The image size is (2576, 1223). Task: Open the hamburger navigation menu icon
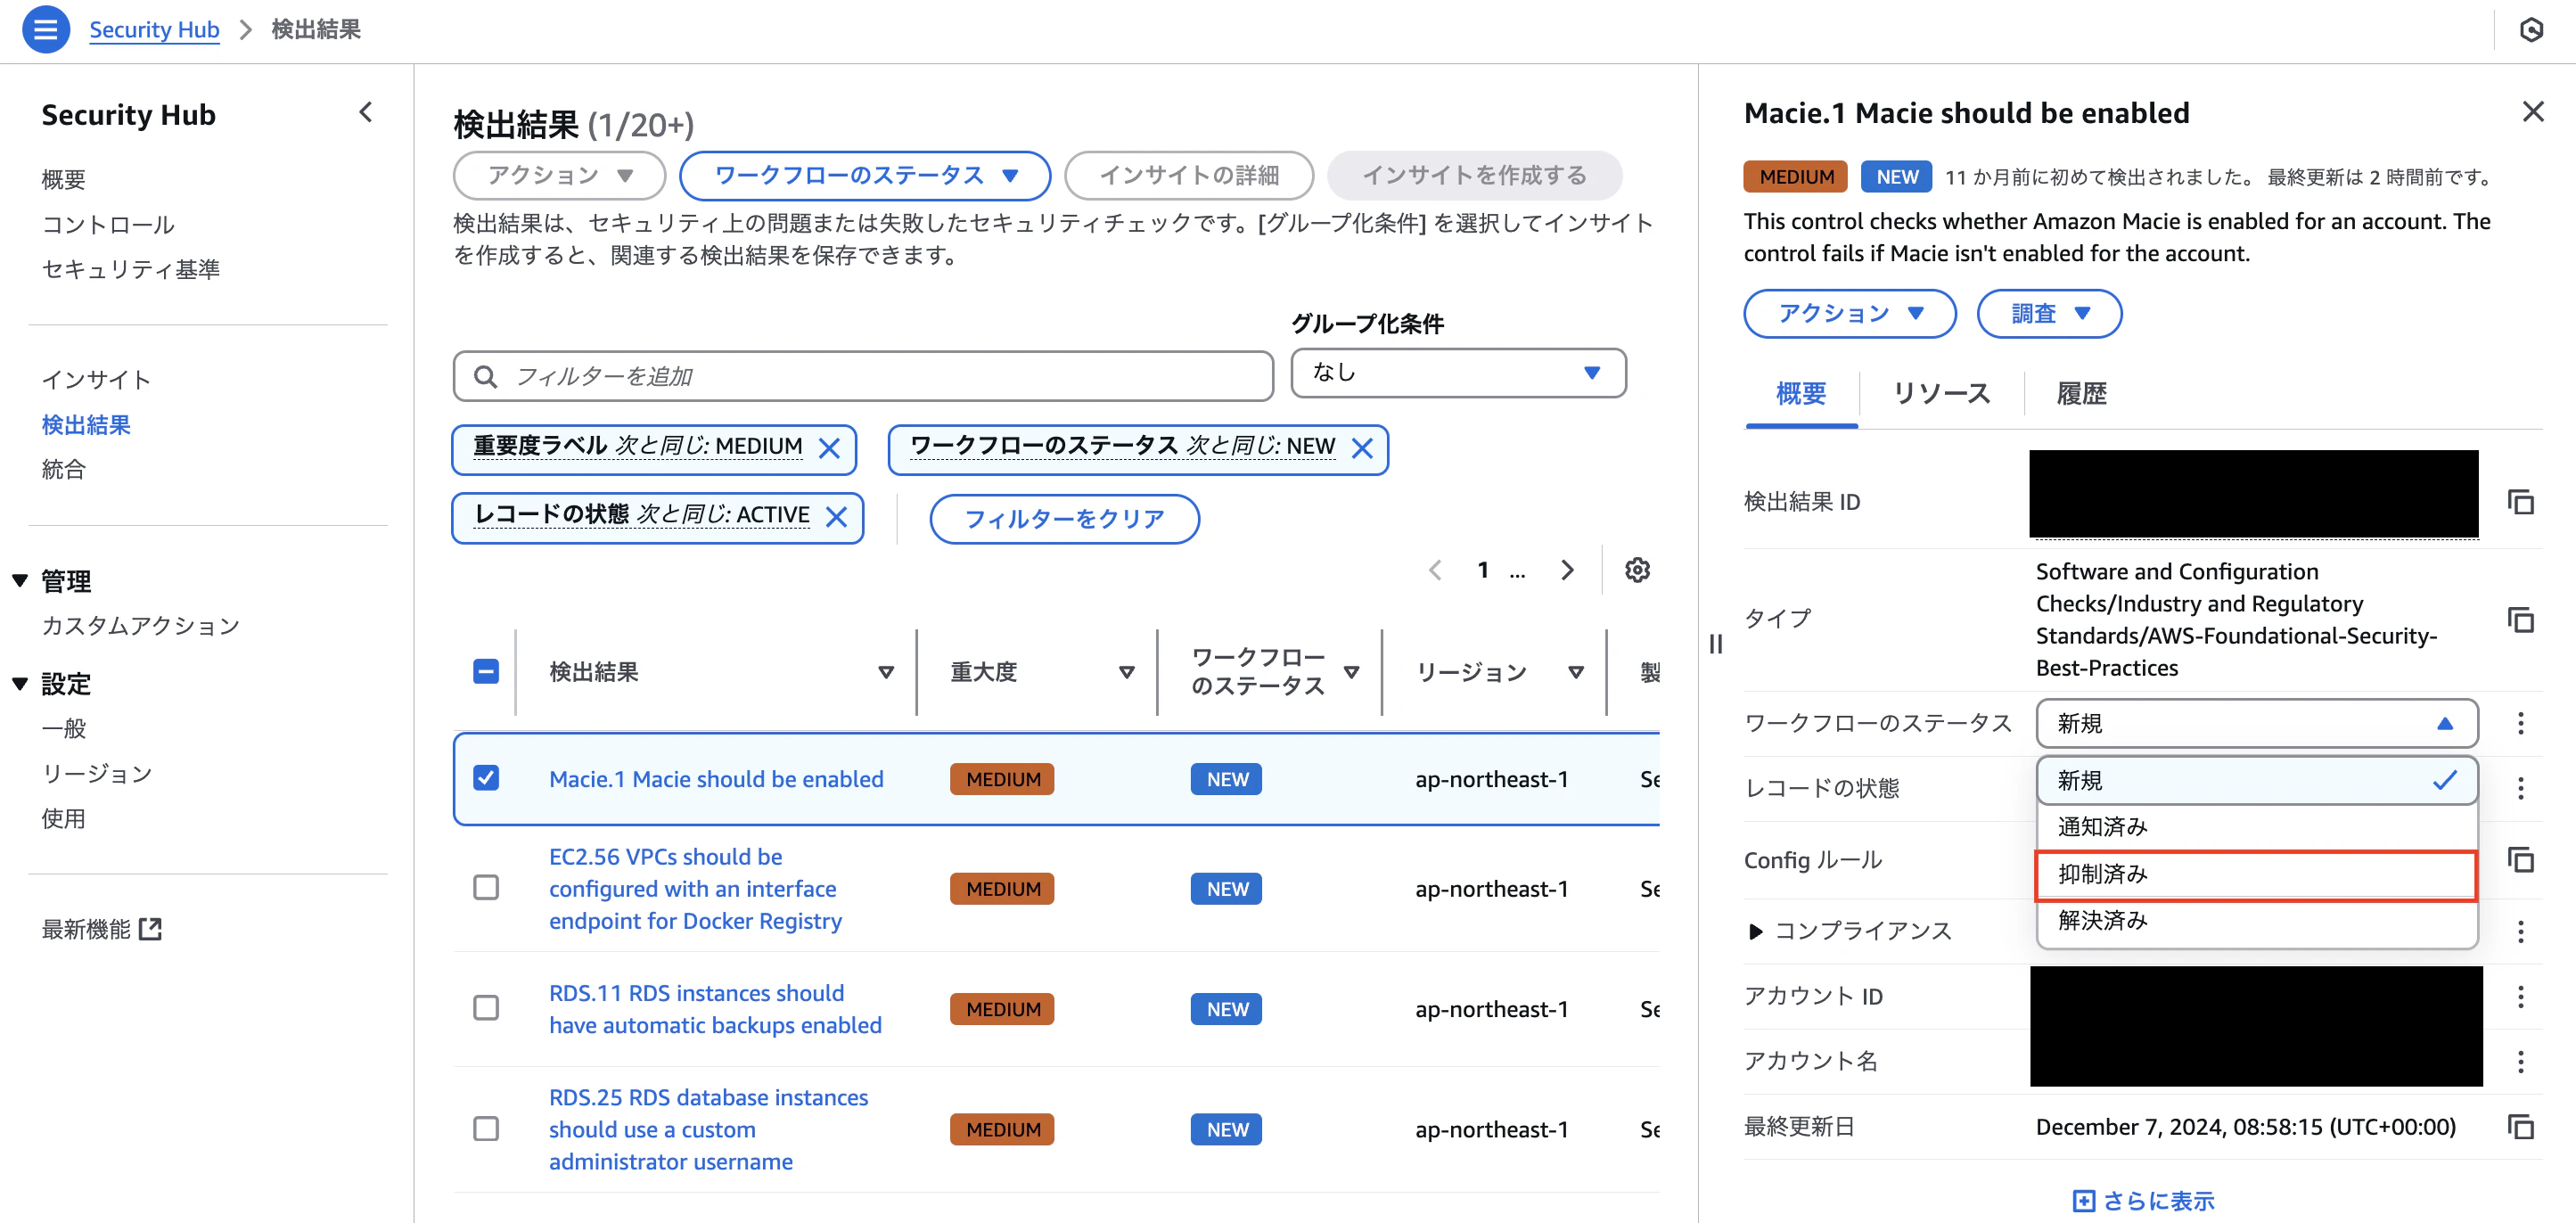(45, 29)
